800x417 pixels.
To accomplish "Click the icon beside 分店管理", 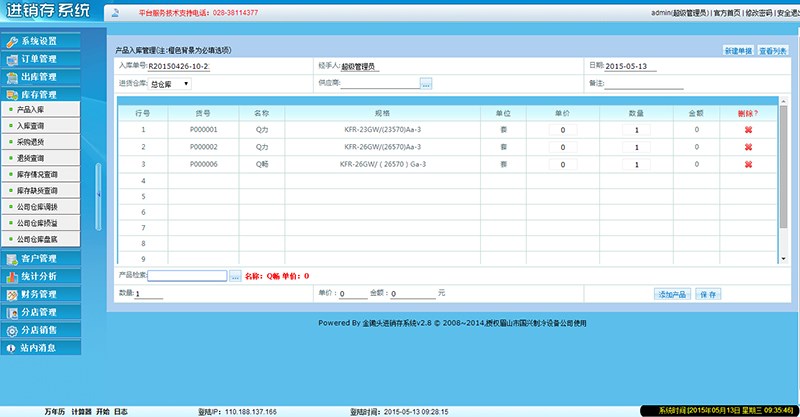I will [11, 312].
